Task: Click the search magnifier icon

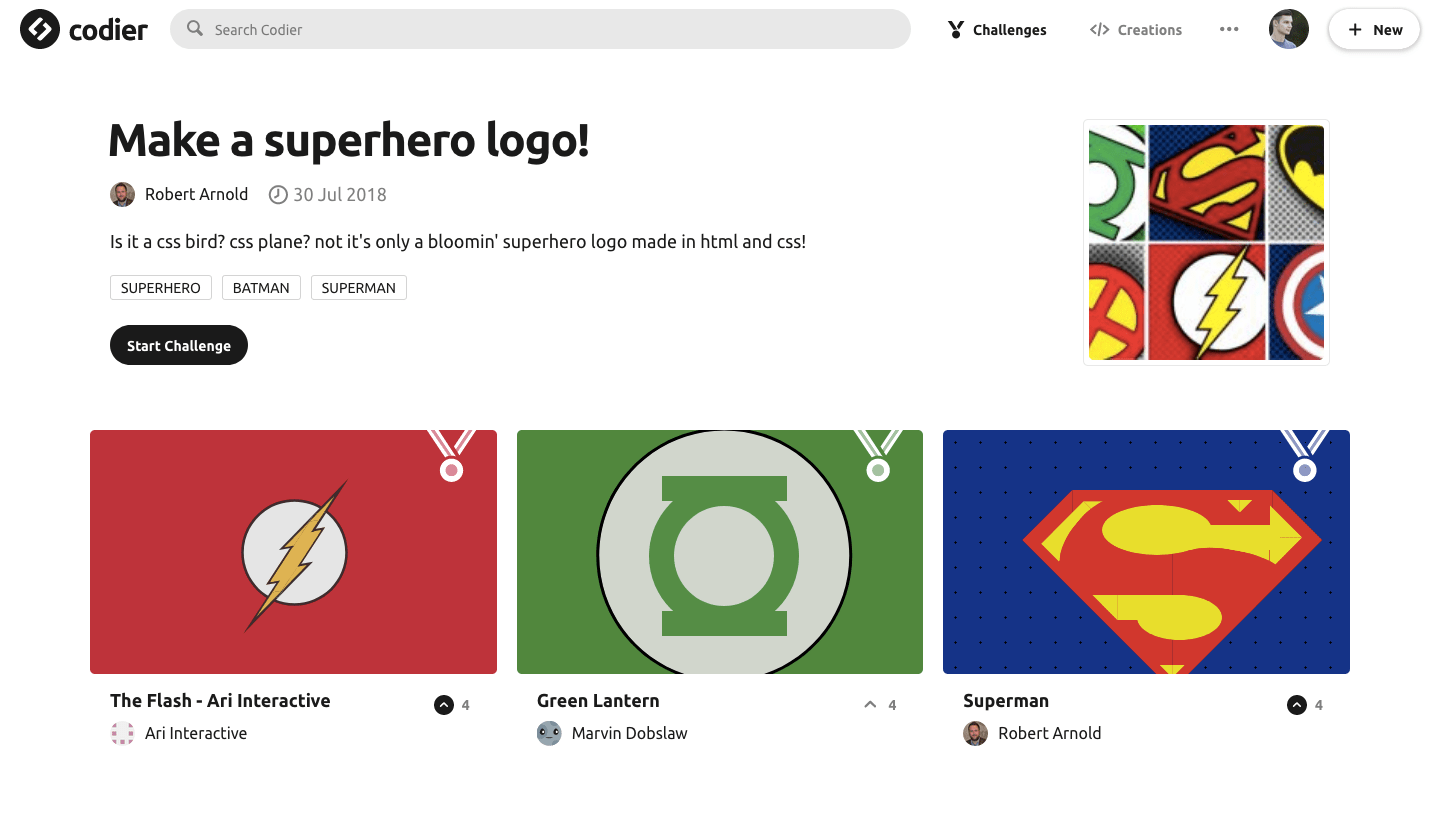Action: 195,29
